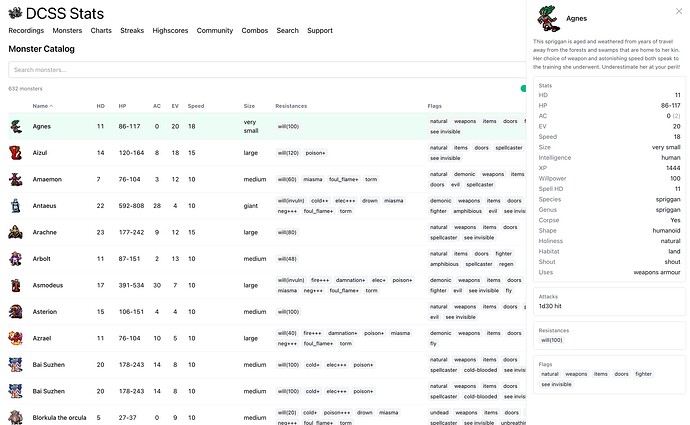Click the Blorkula the orcula sprite
Screen dimensions: 690x425
click(x=15, y=418)
